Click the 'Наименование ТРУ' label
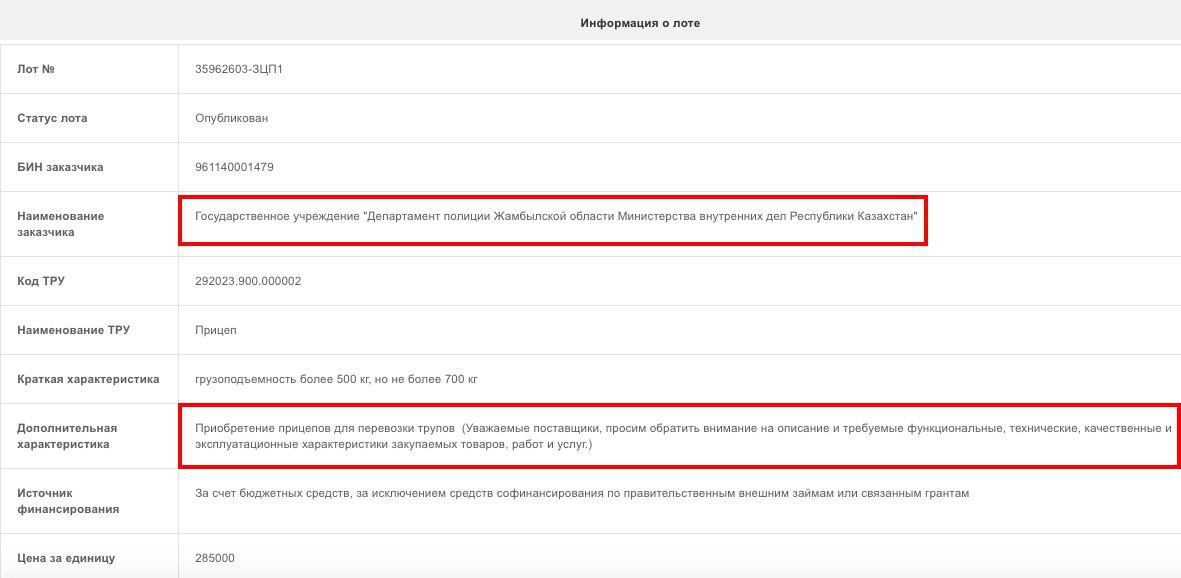Viewport: 1181px width, 578px height. [x=73, y=330]
